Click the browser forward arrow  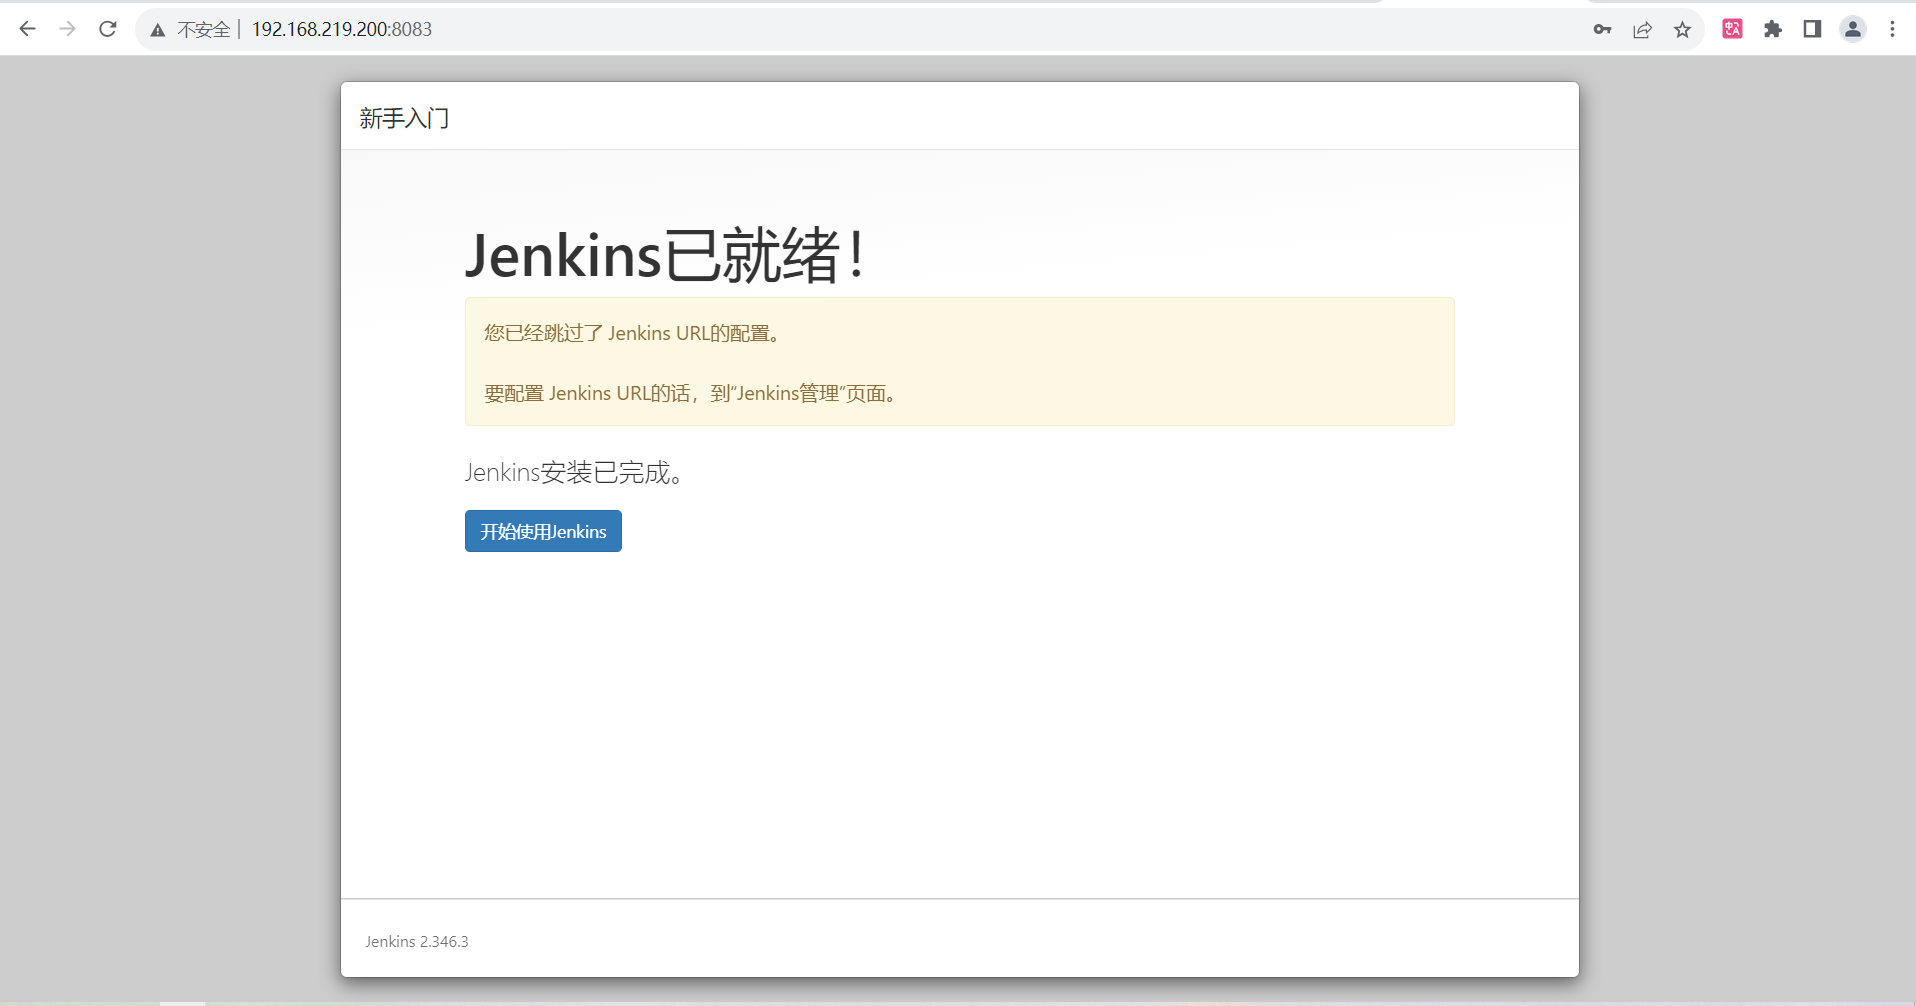click(x=67, y=29)
